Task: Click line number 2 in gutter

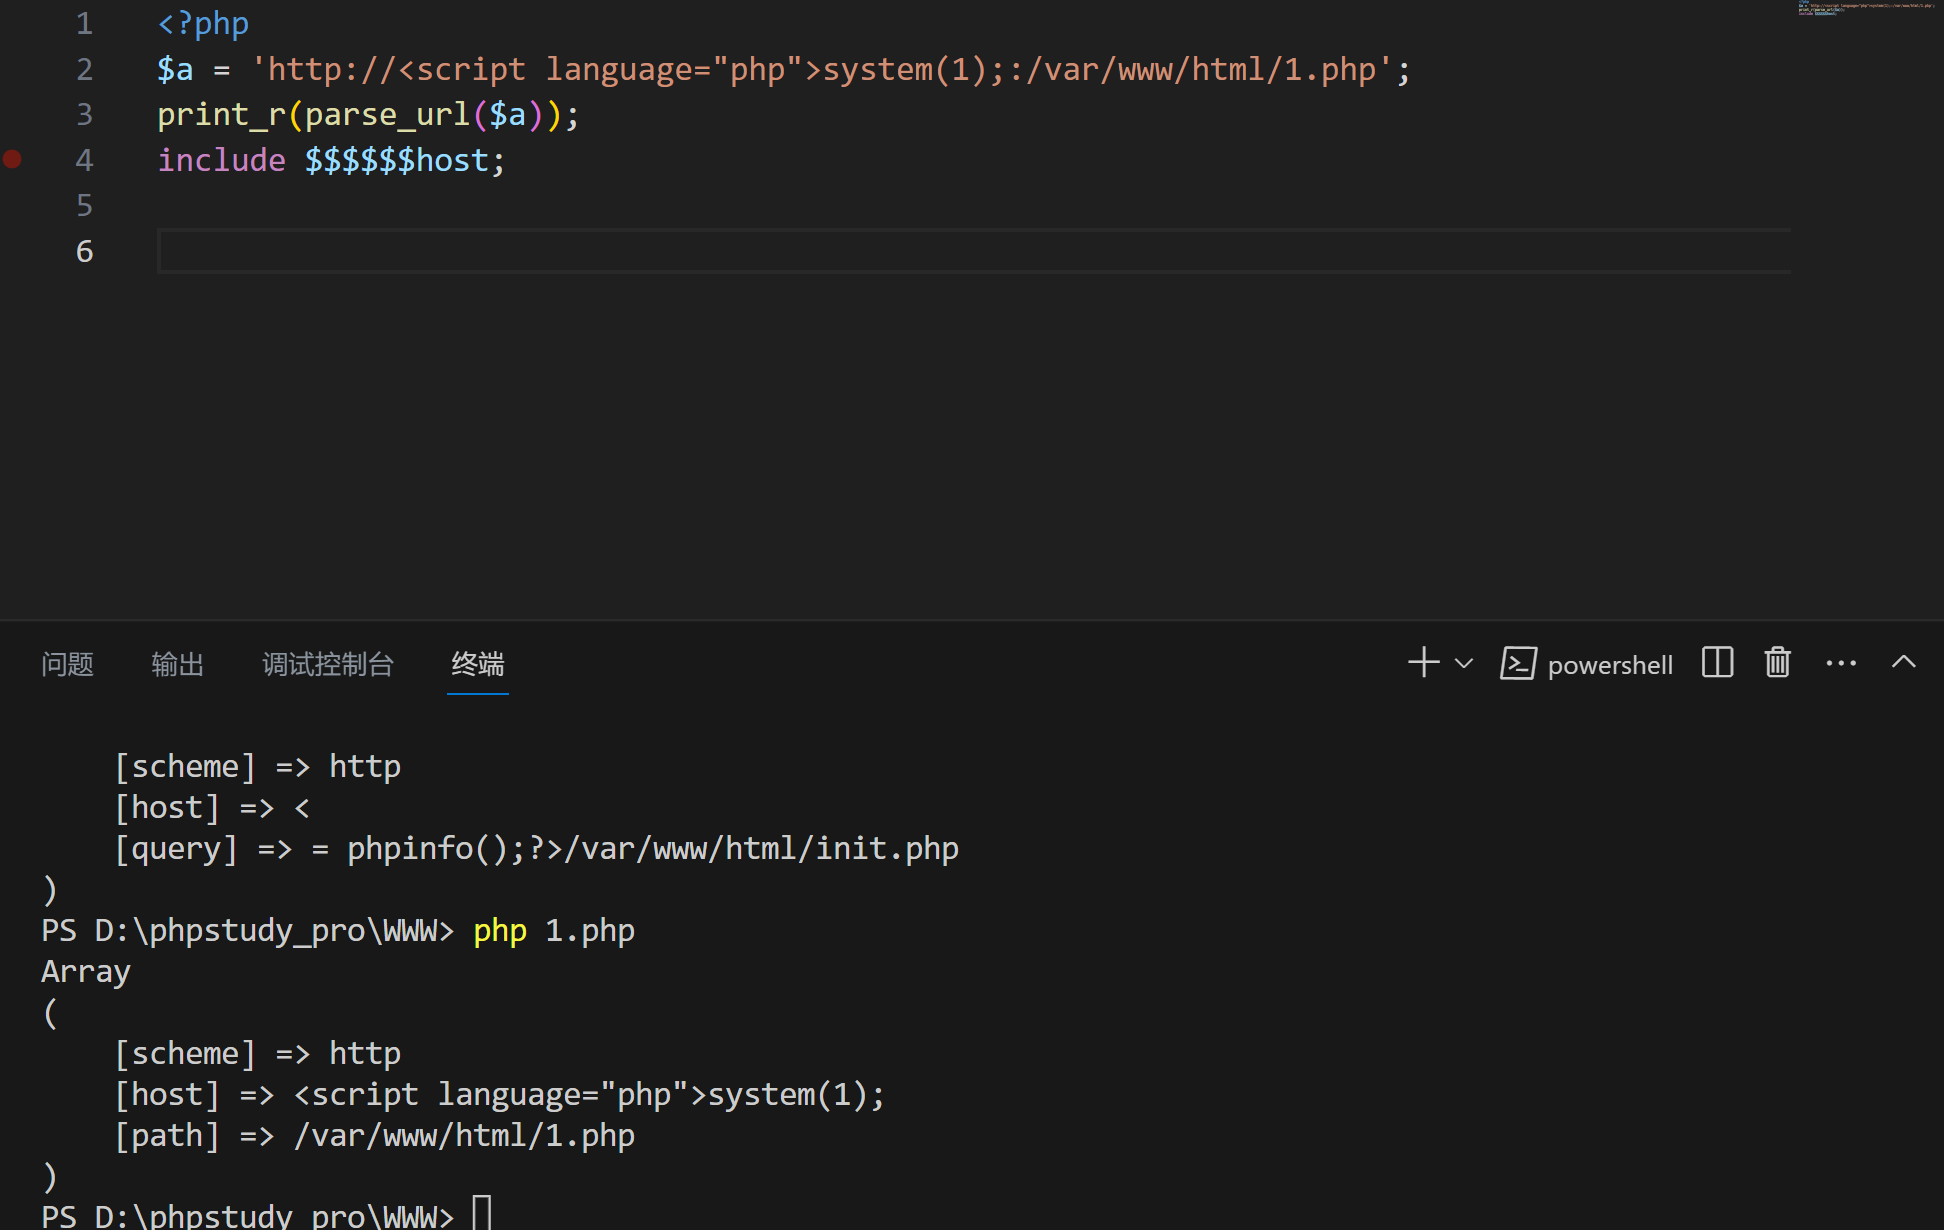Action: pos(84,70)
